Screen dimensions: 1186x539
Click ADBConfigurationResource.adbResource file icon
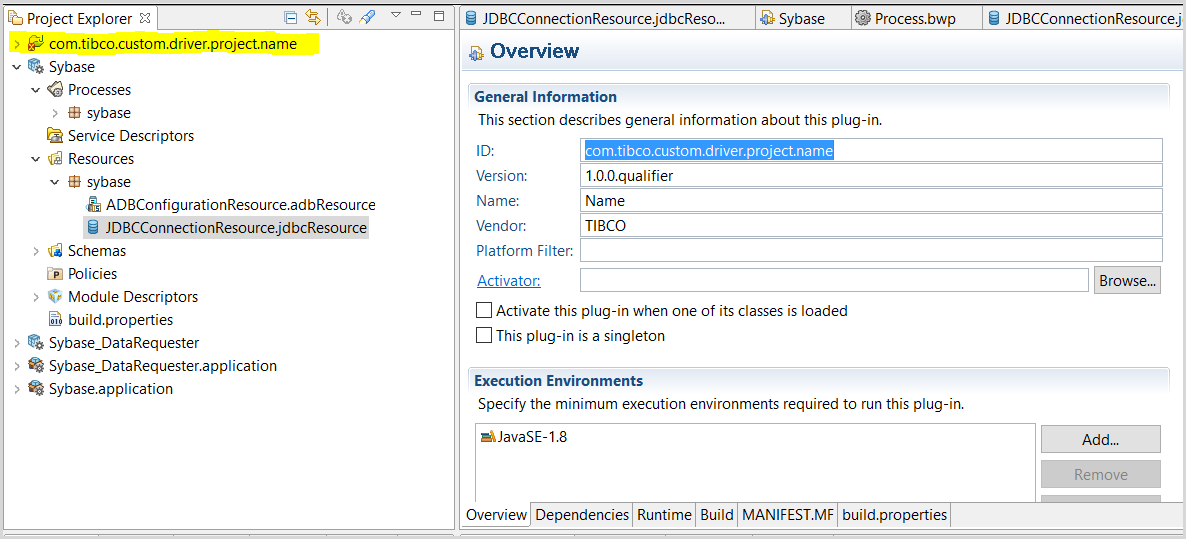pos(94,205)
